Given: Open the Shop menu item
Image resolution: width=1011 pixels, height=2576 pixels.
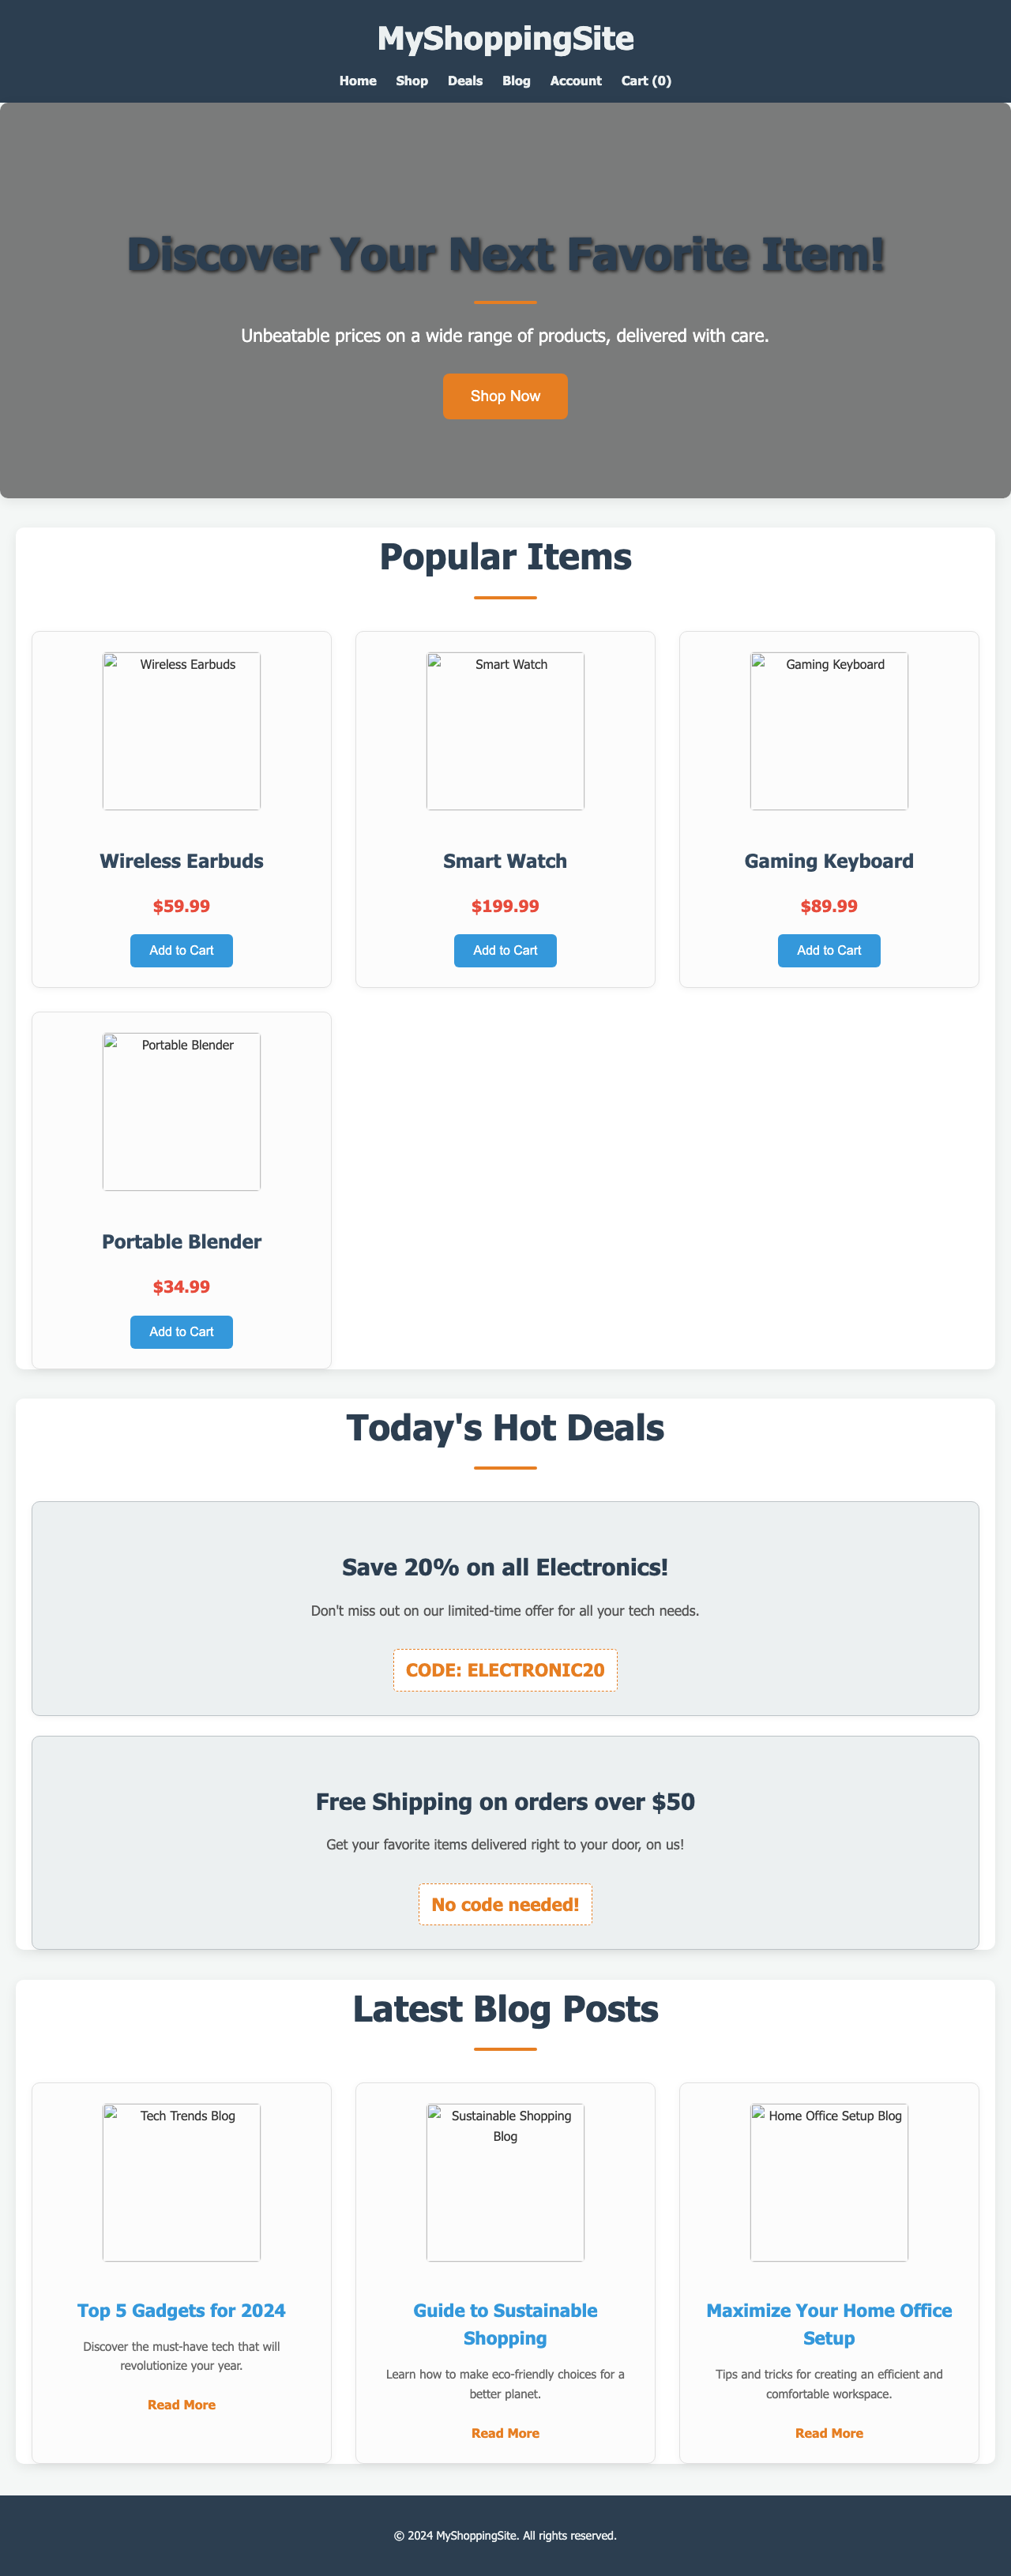Looking at the screenshot, I should pos(411,81).
